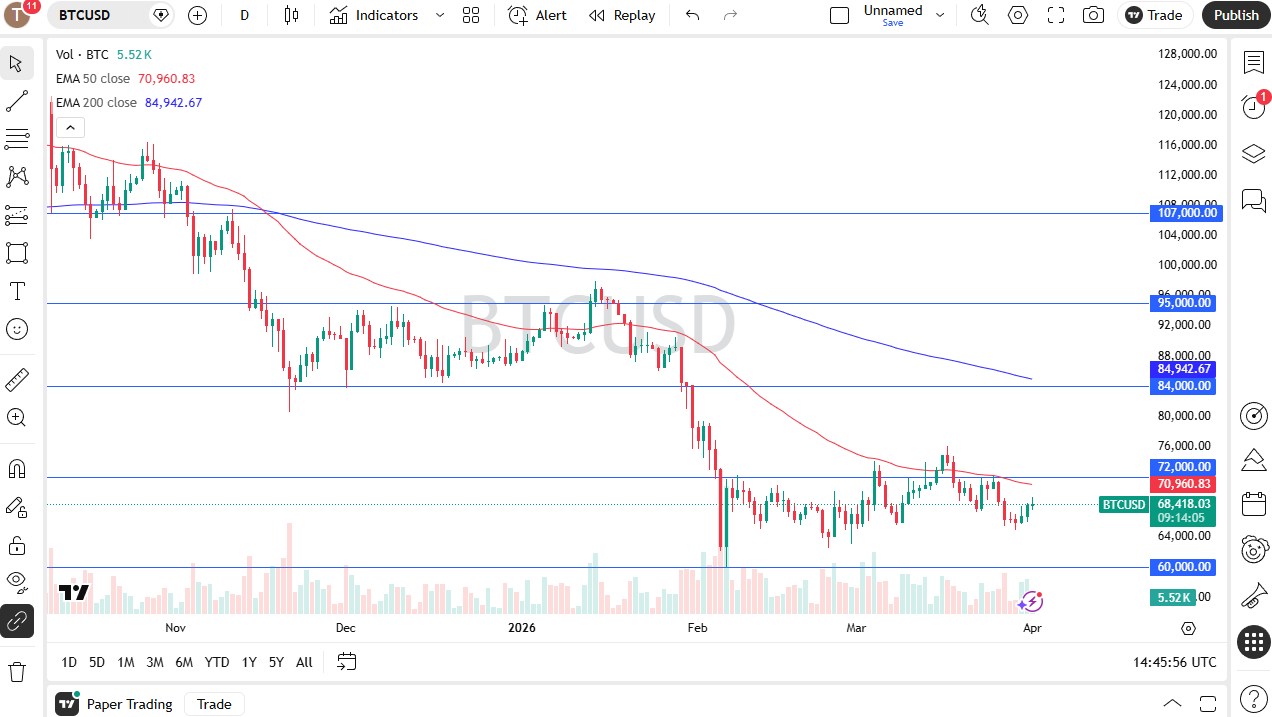The width and height of the screenshot is (1272, 717).
Task: Click the Publish button
Action: pos(1236,15)
